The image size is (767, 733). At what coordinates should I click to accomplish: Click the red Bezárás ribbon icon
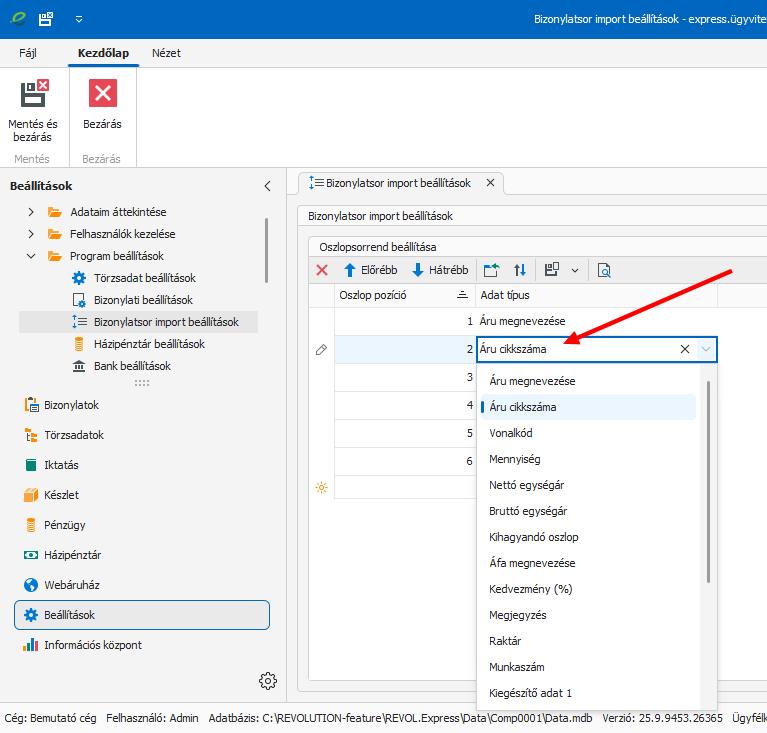(x=102, y=94)
